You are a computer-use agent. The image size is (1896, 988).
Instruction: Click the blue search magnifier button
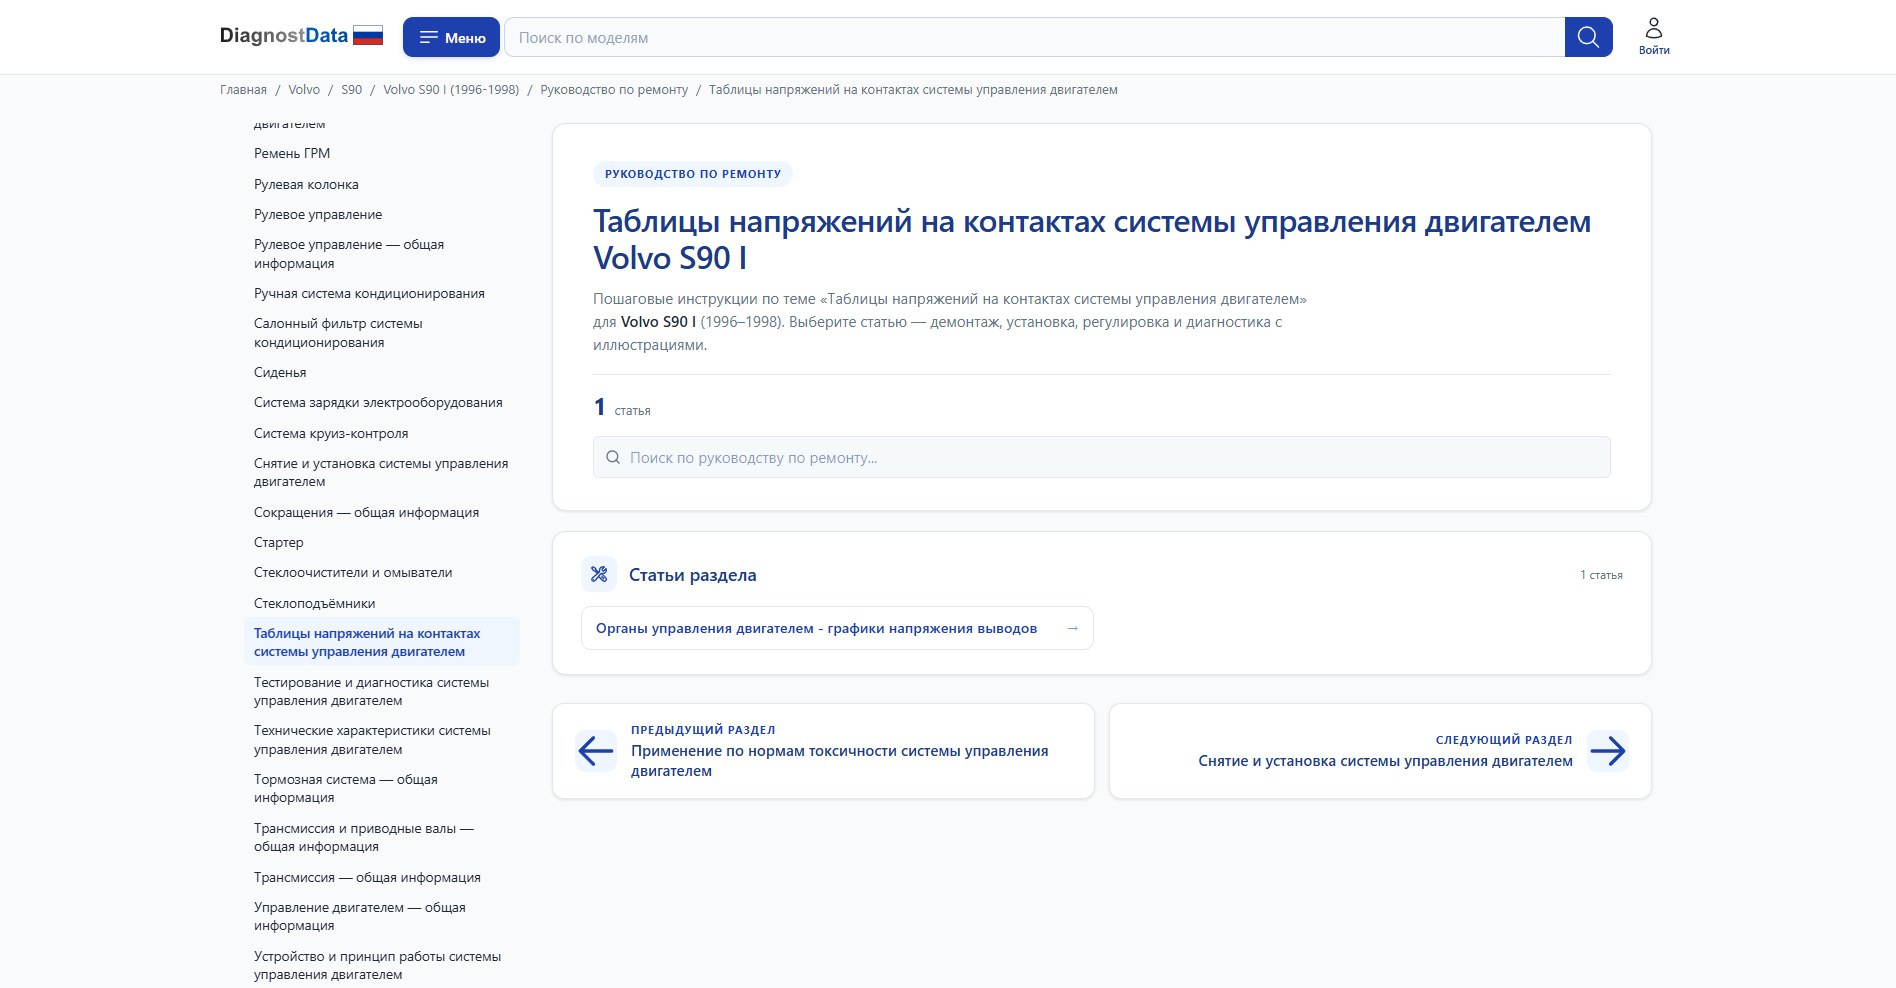[x=1588, y=37]
